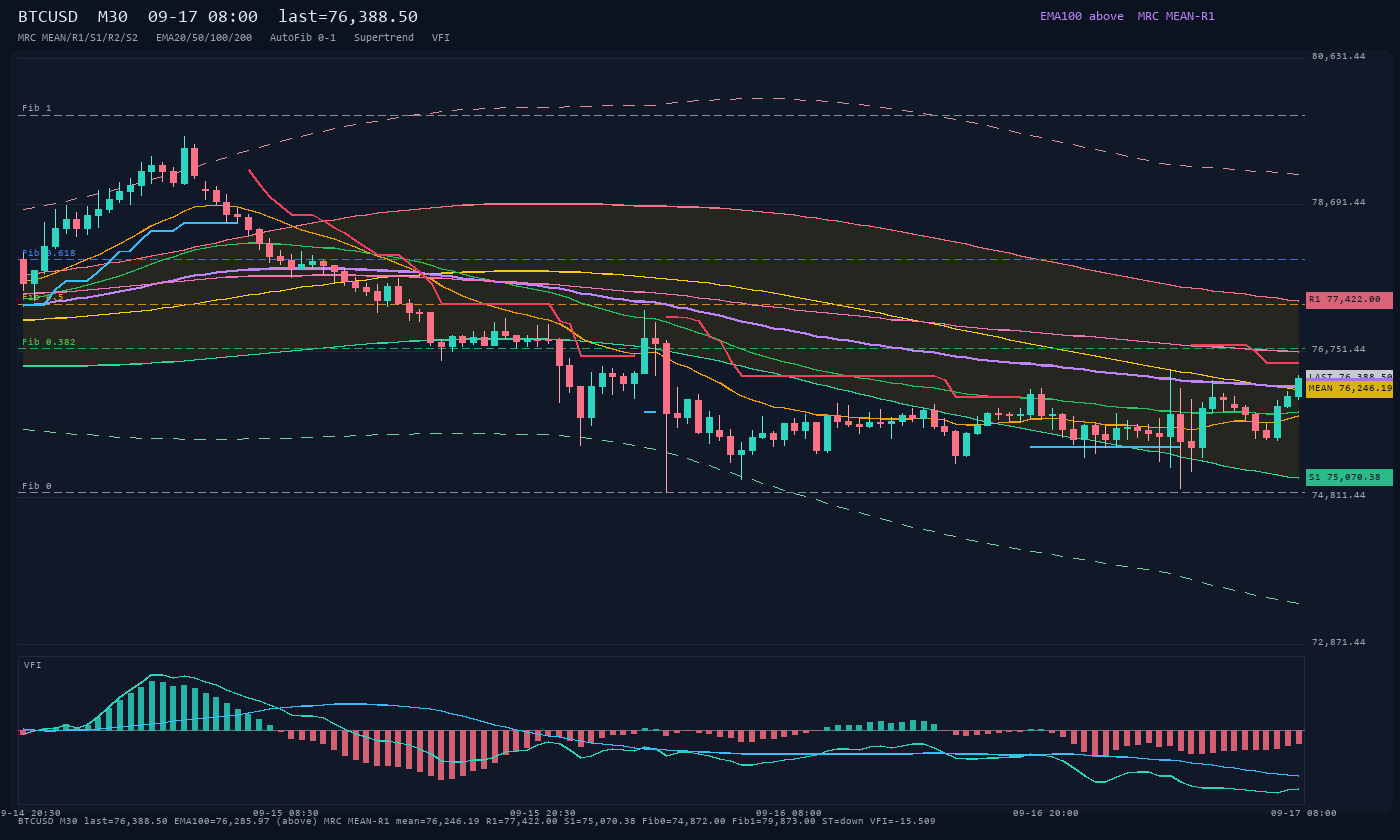The height and width of the screenshot is (840, 1400).
Task: Select 'Supertrend' in the indicator list
Action: 384,37
